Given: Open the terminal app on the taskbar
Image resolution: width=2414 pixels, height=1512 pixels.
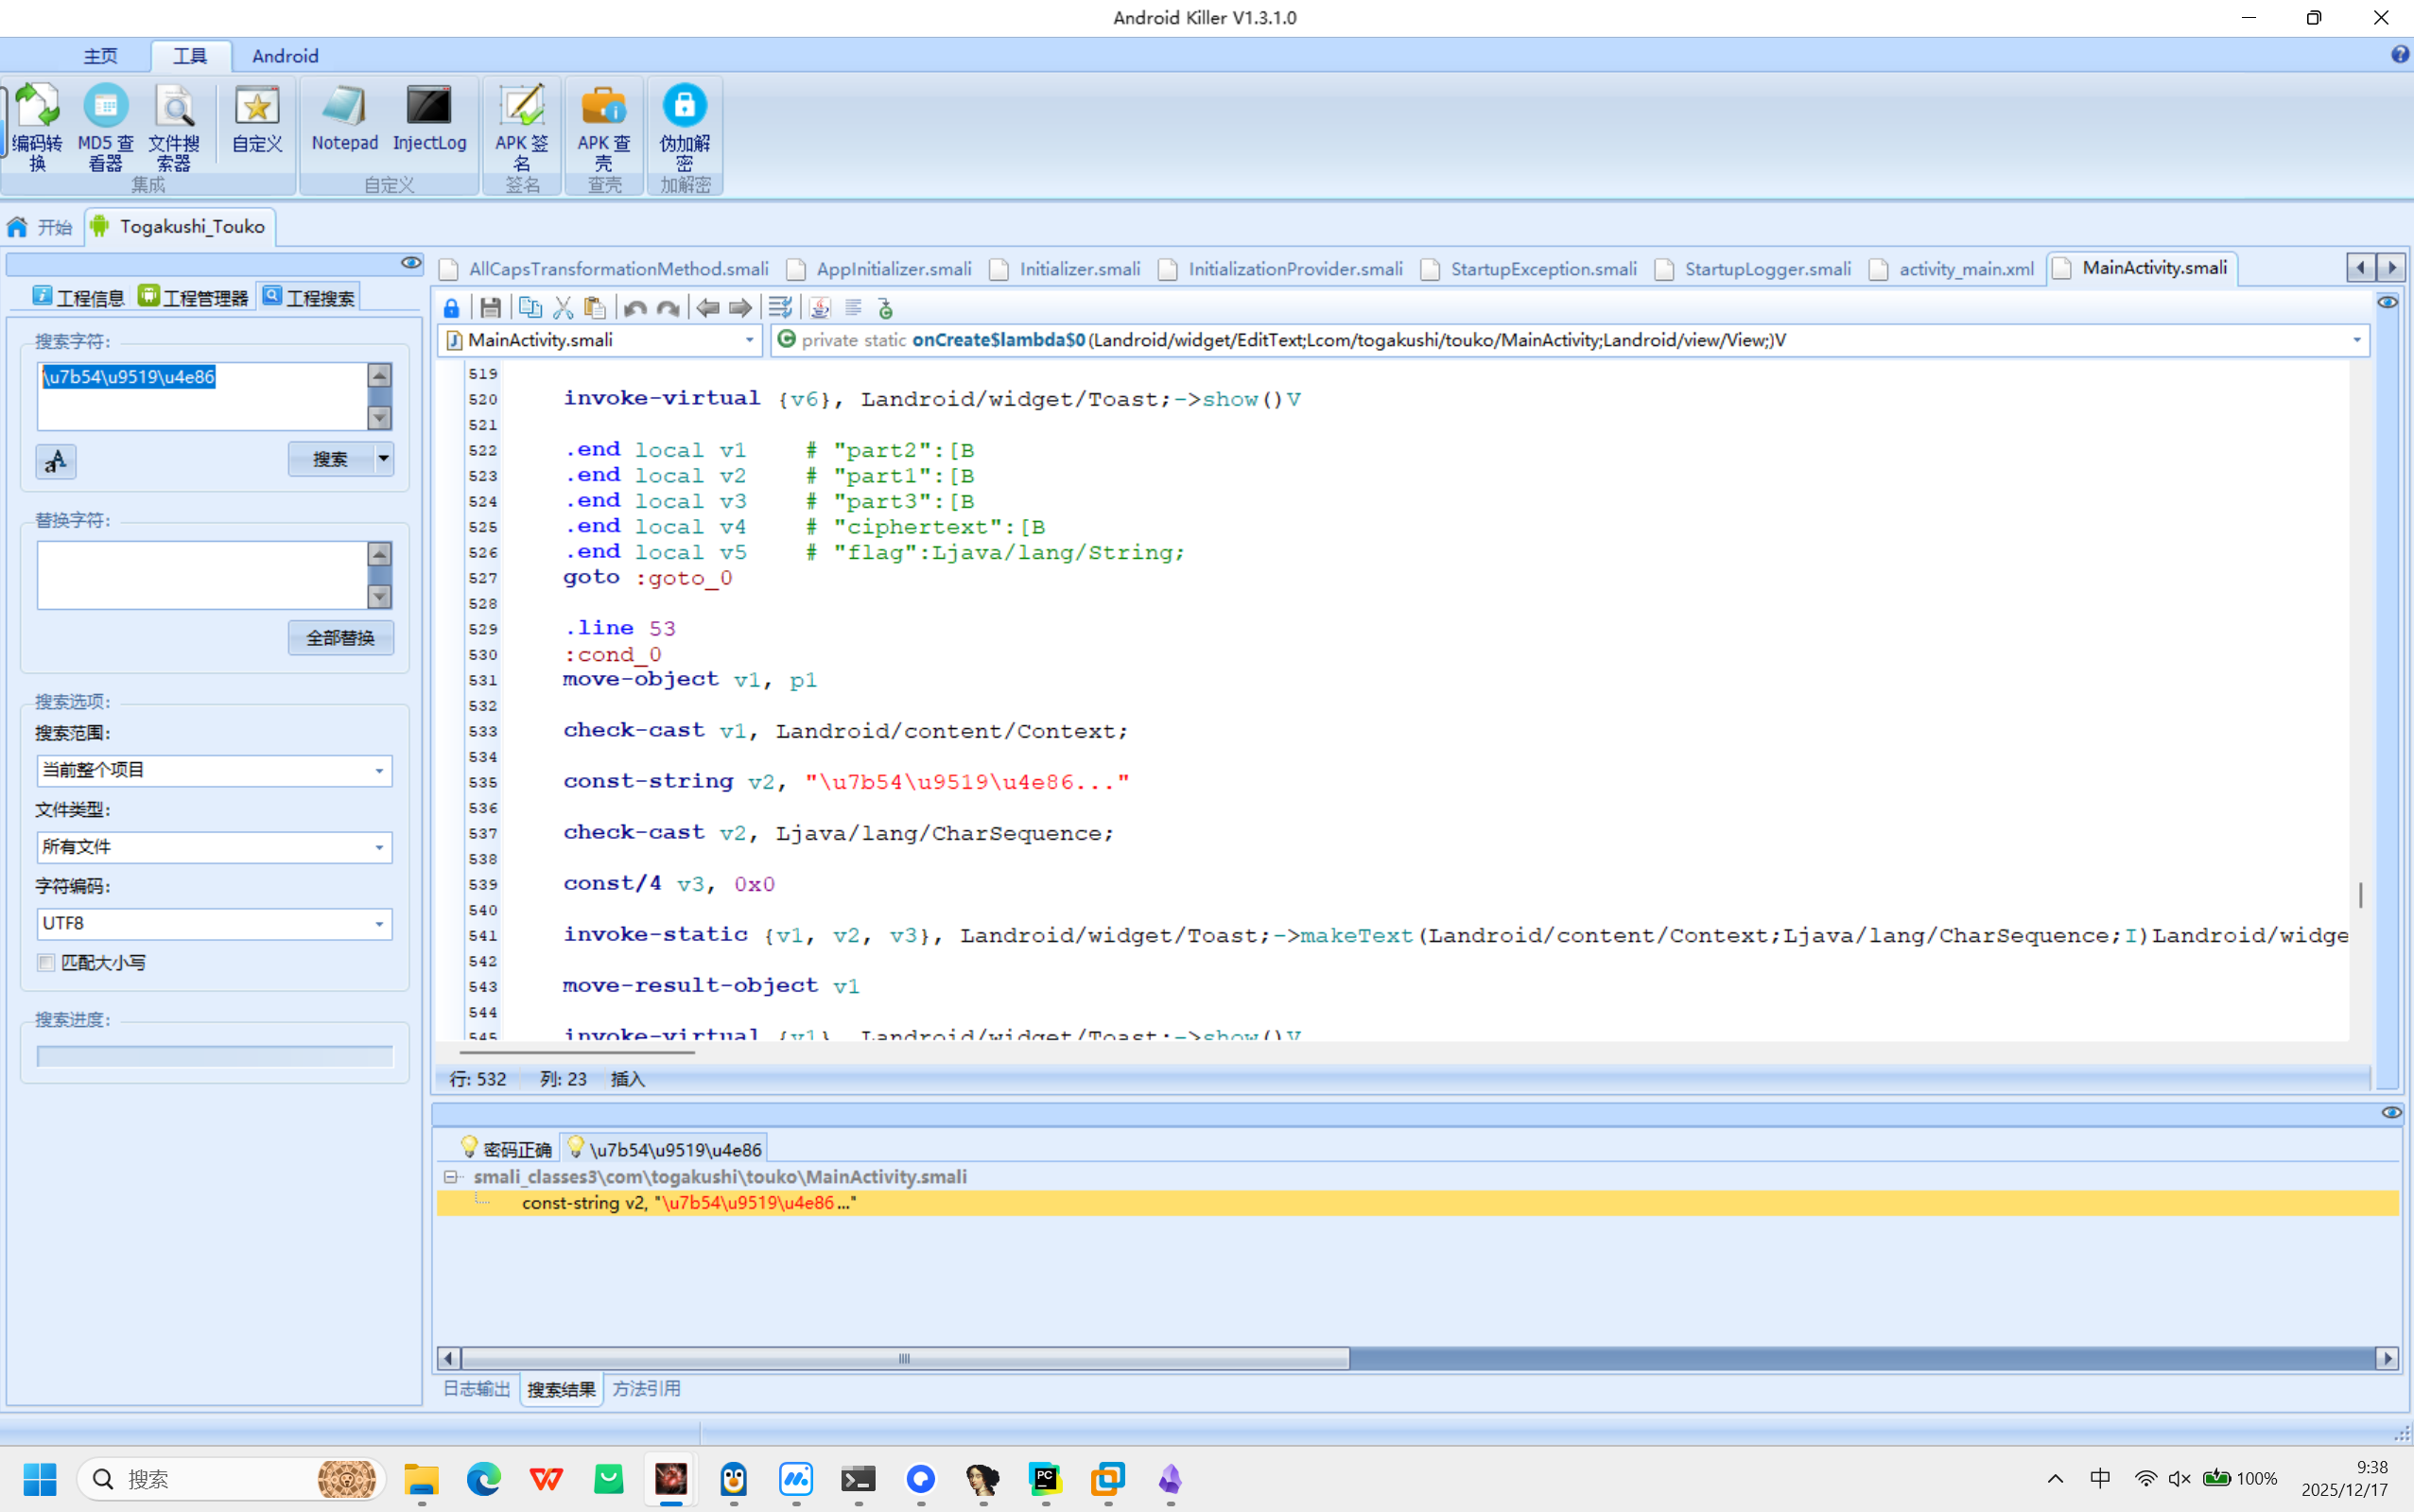Looking at the screenshot, I should point(858,1479).
